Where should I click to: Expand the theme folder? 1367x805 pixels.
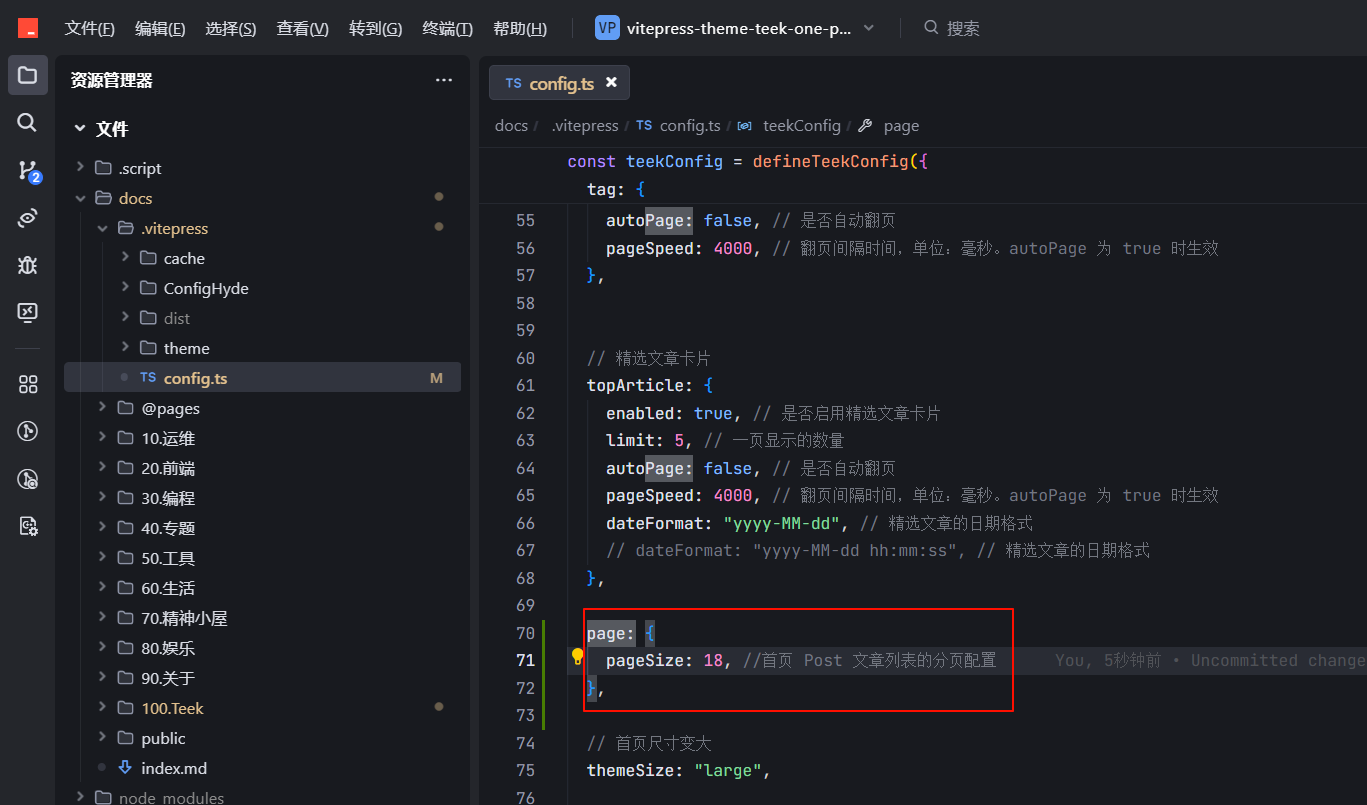(262, 348)
